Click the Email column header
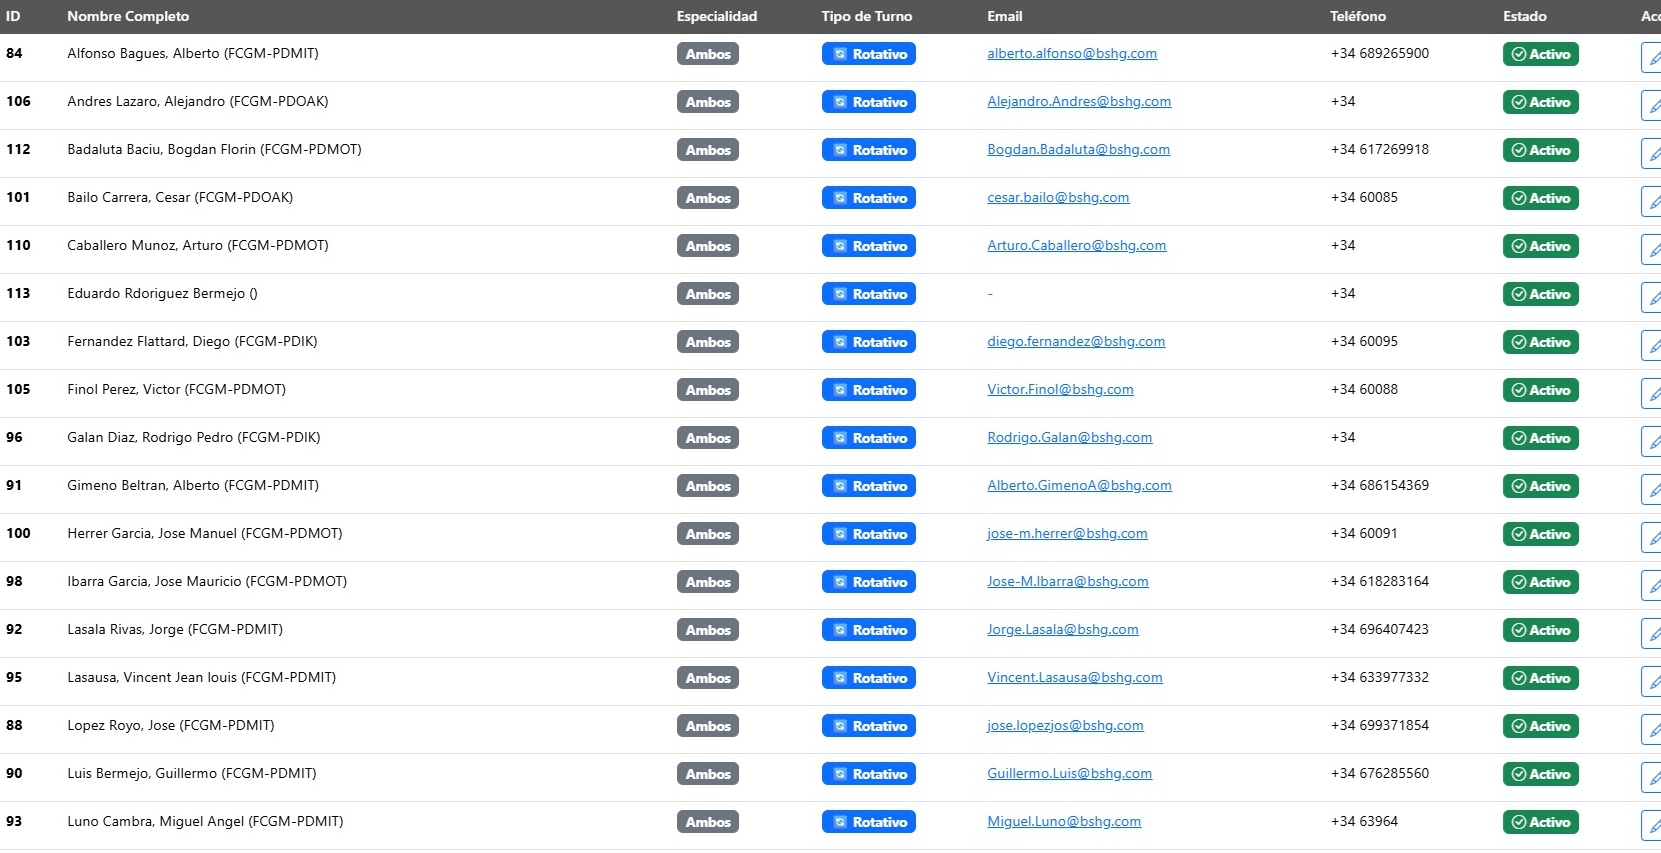 [x=1005, y=16]
